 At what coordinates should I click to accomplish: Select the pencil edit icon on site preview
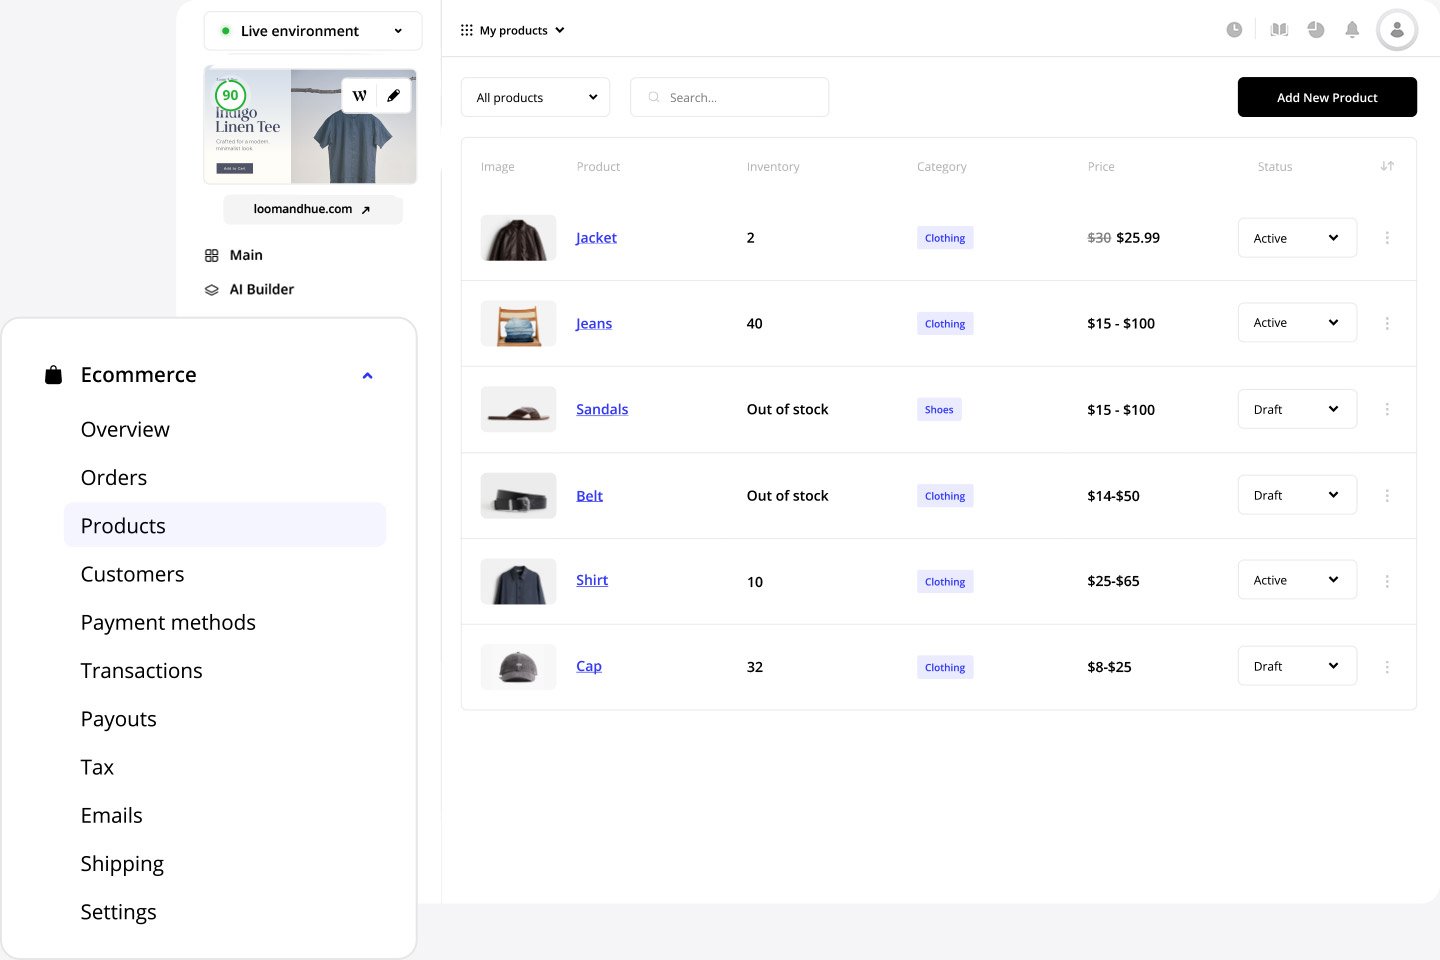pyautogui.click(x=394, y=95)
